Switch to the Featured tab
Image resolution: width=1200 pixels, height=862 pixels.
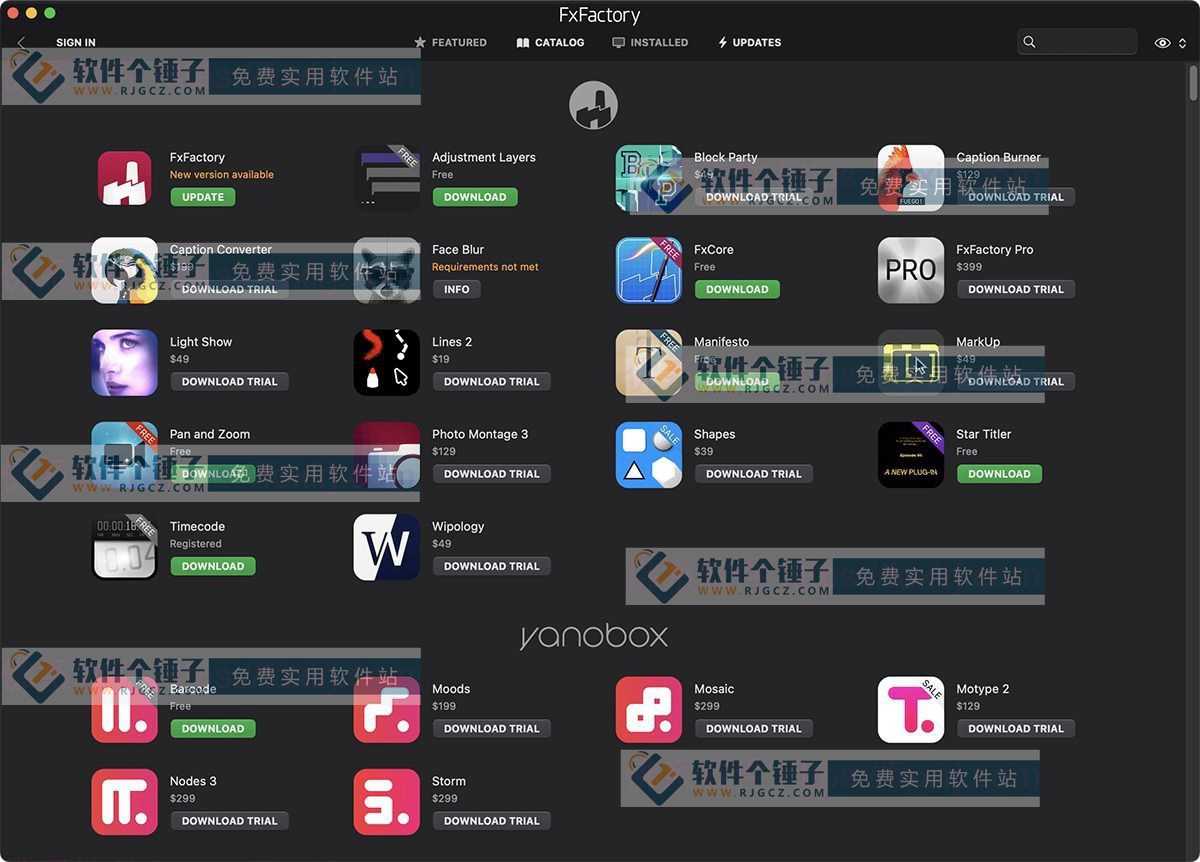[x=450, y=42]
